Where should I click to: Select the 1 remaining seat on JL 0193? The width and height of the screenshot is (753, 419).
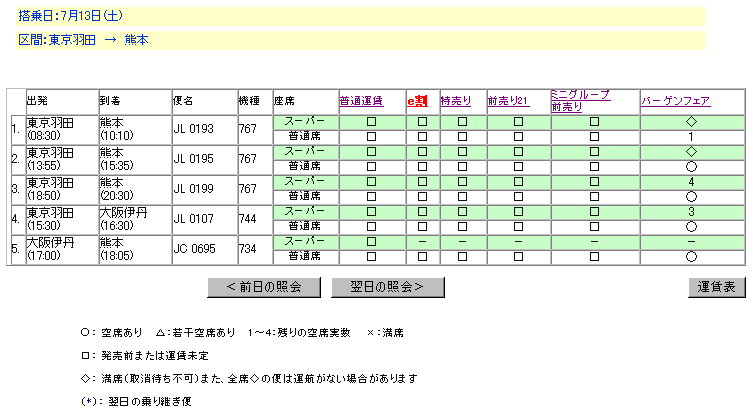(691, 137)
